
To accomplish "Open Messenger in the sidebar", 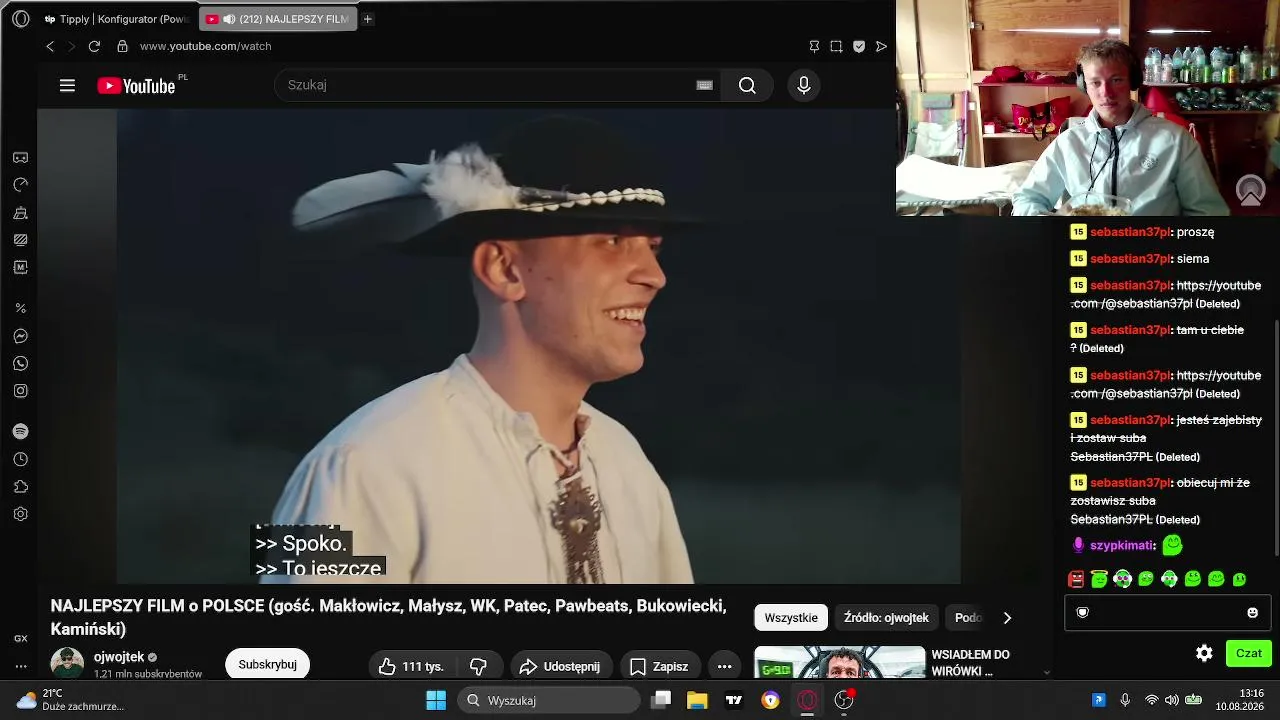I will (20, 336).
